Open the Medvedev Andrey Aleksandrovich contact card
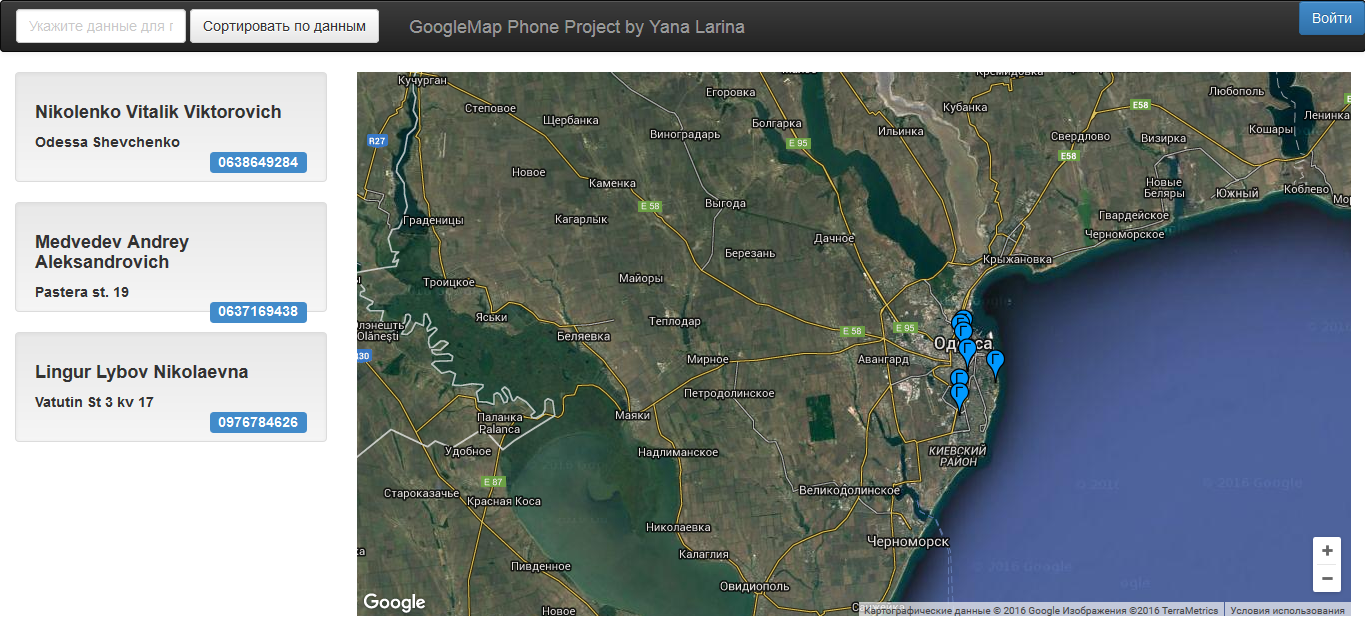 pyautogui.click(x=171, y=257)
